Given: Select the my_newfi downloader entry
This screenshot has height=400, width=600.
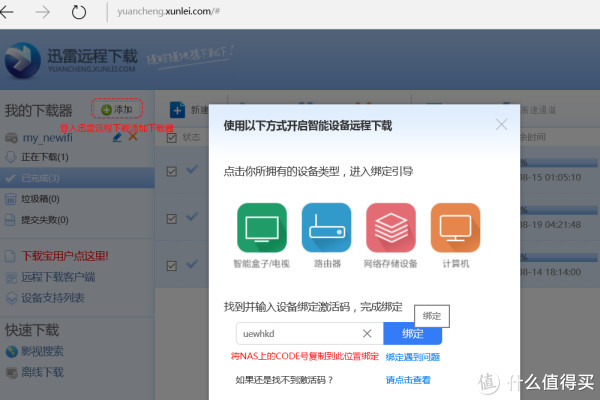Looking at the screenshot, I should coord(47,137).
